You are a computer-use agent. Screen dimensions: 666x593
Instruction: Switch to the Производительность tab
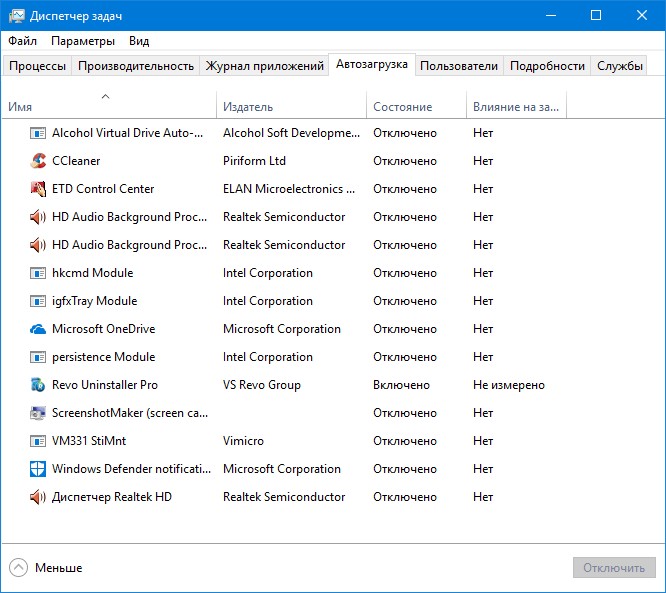click(x=136, y=66)
